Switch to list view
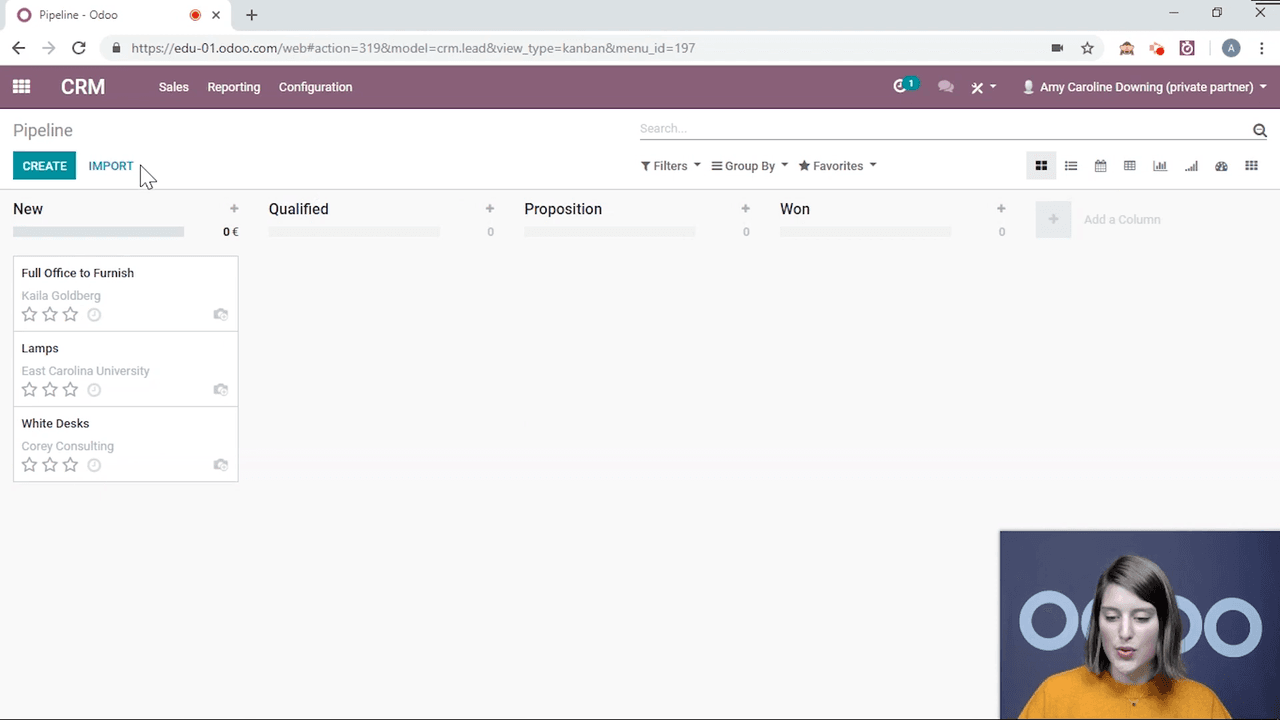 pos(1071,166)
